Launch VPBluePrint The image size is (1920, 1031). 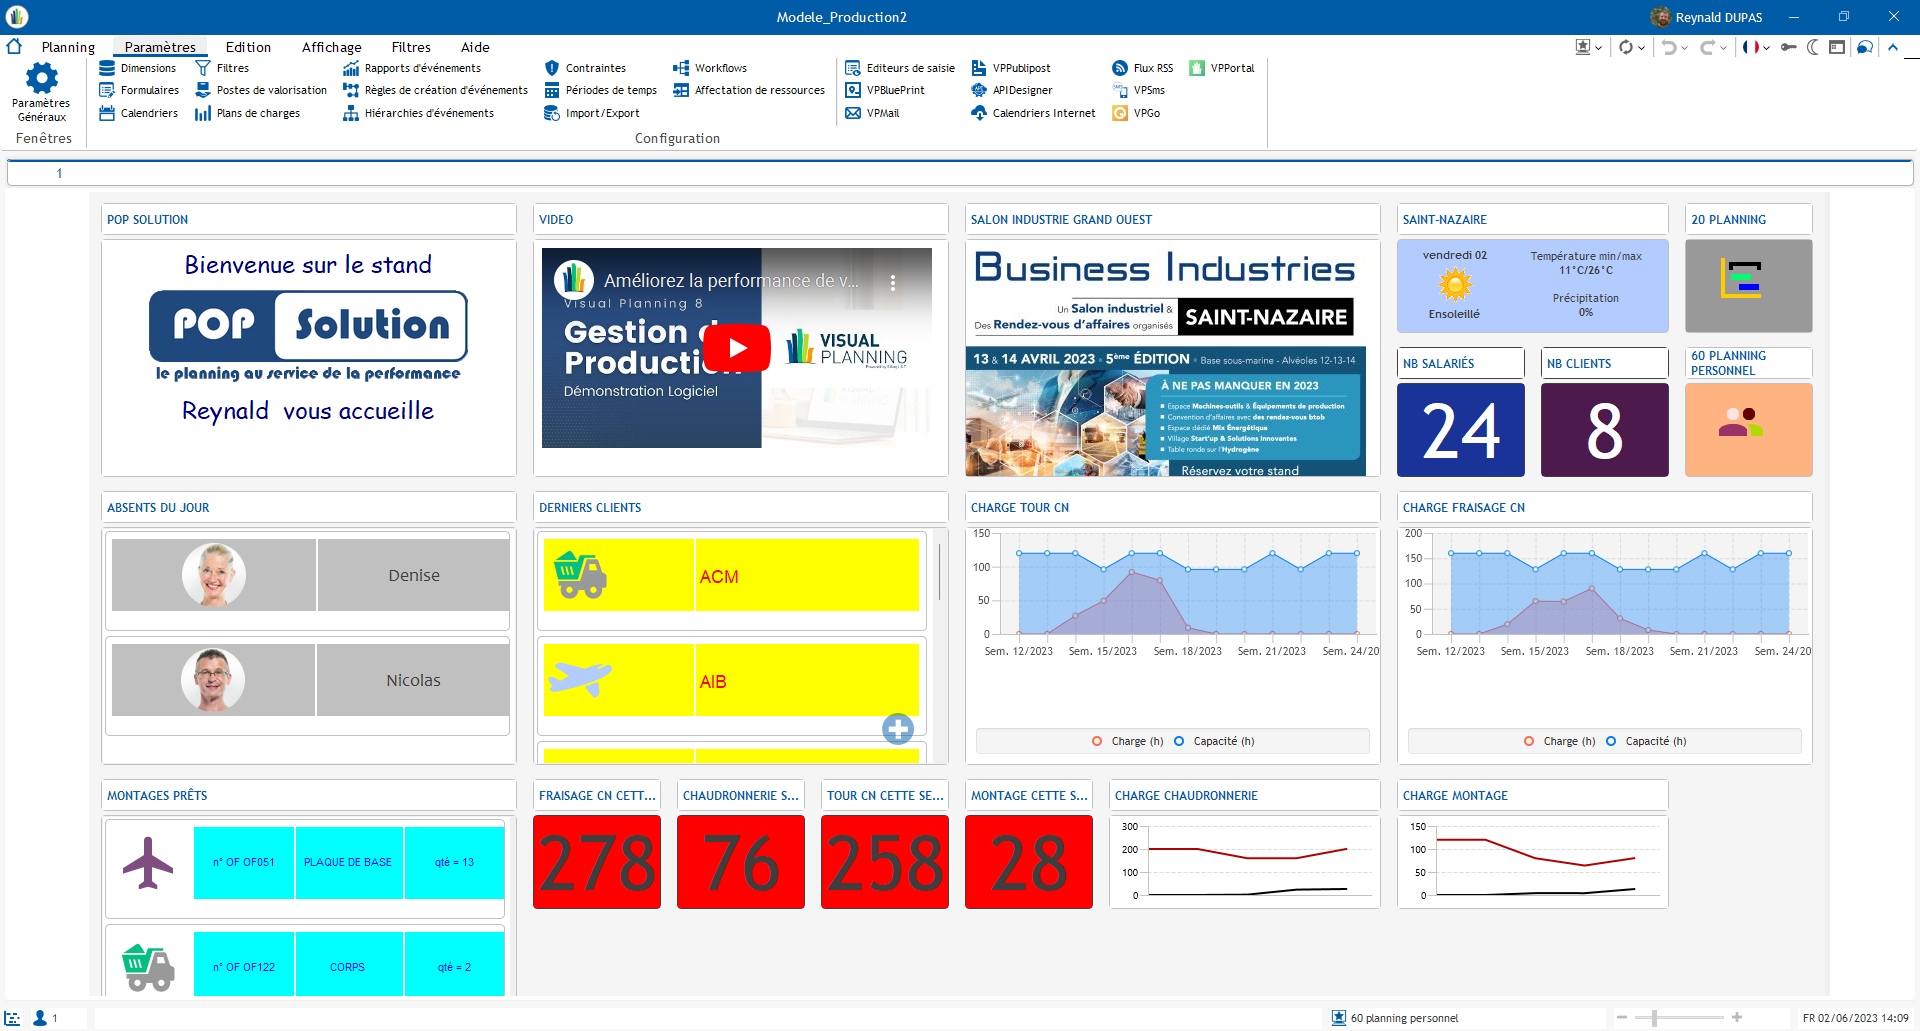point(885,90)
